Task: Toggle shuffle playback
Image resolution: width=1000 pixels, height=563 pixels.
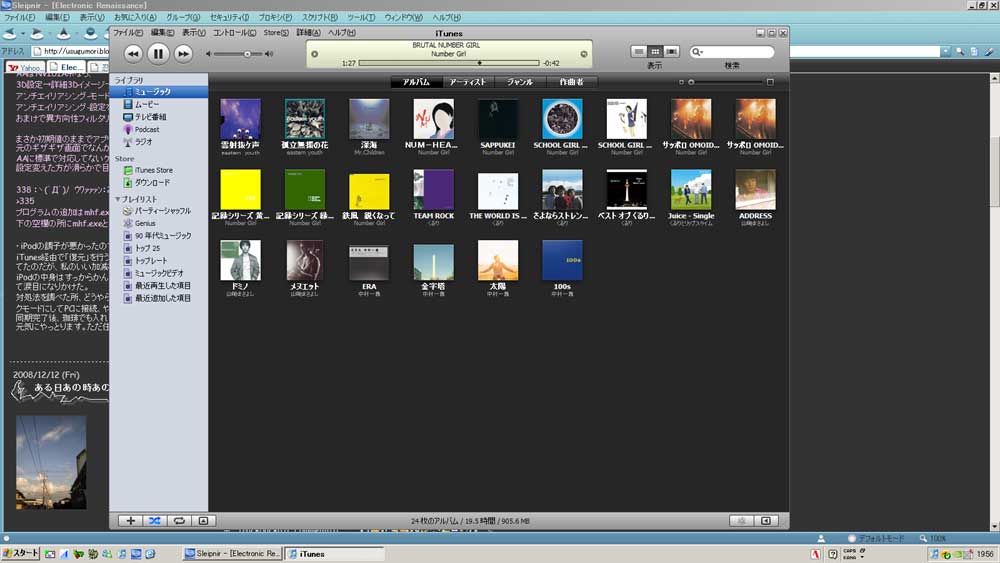Action: tap(154, 521)
